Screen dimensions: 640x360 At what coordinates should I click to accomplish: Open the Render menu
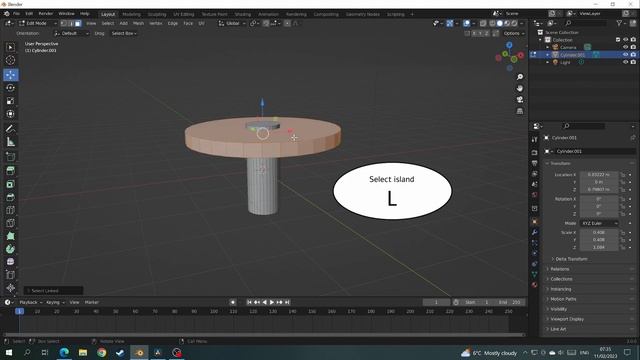46,13
